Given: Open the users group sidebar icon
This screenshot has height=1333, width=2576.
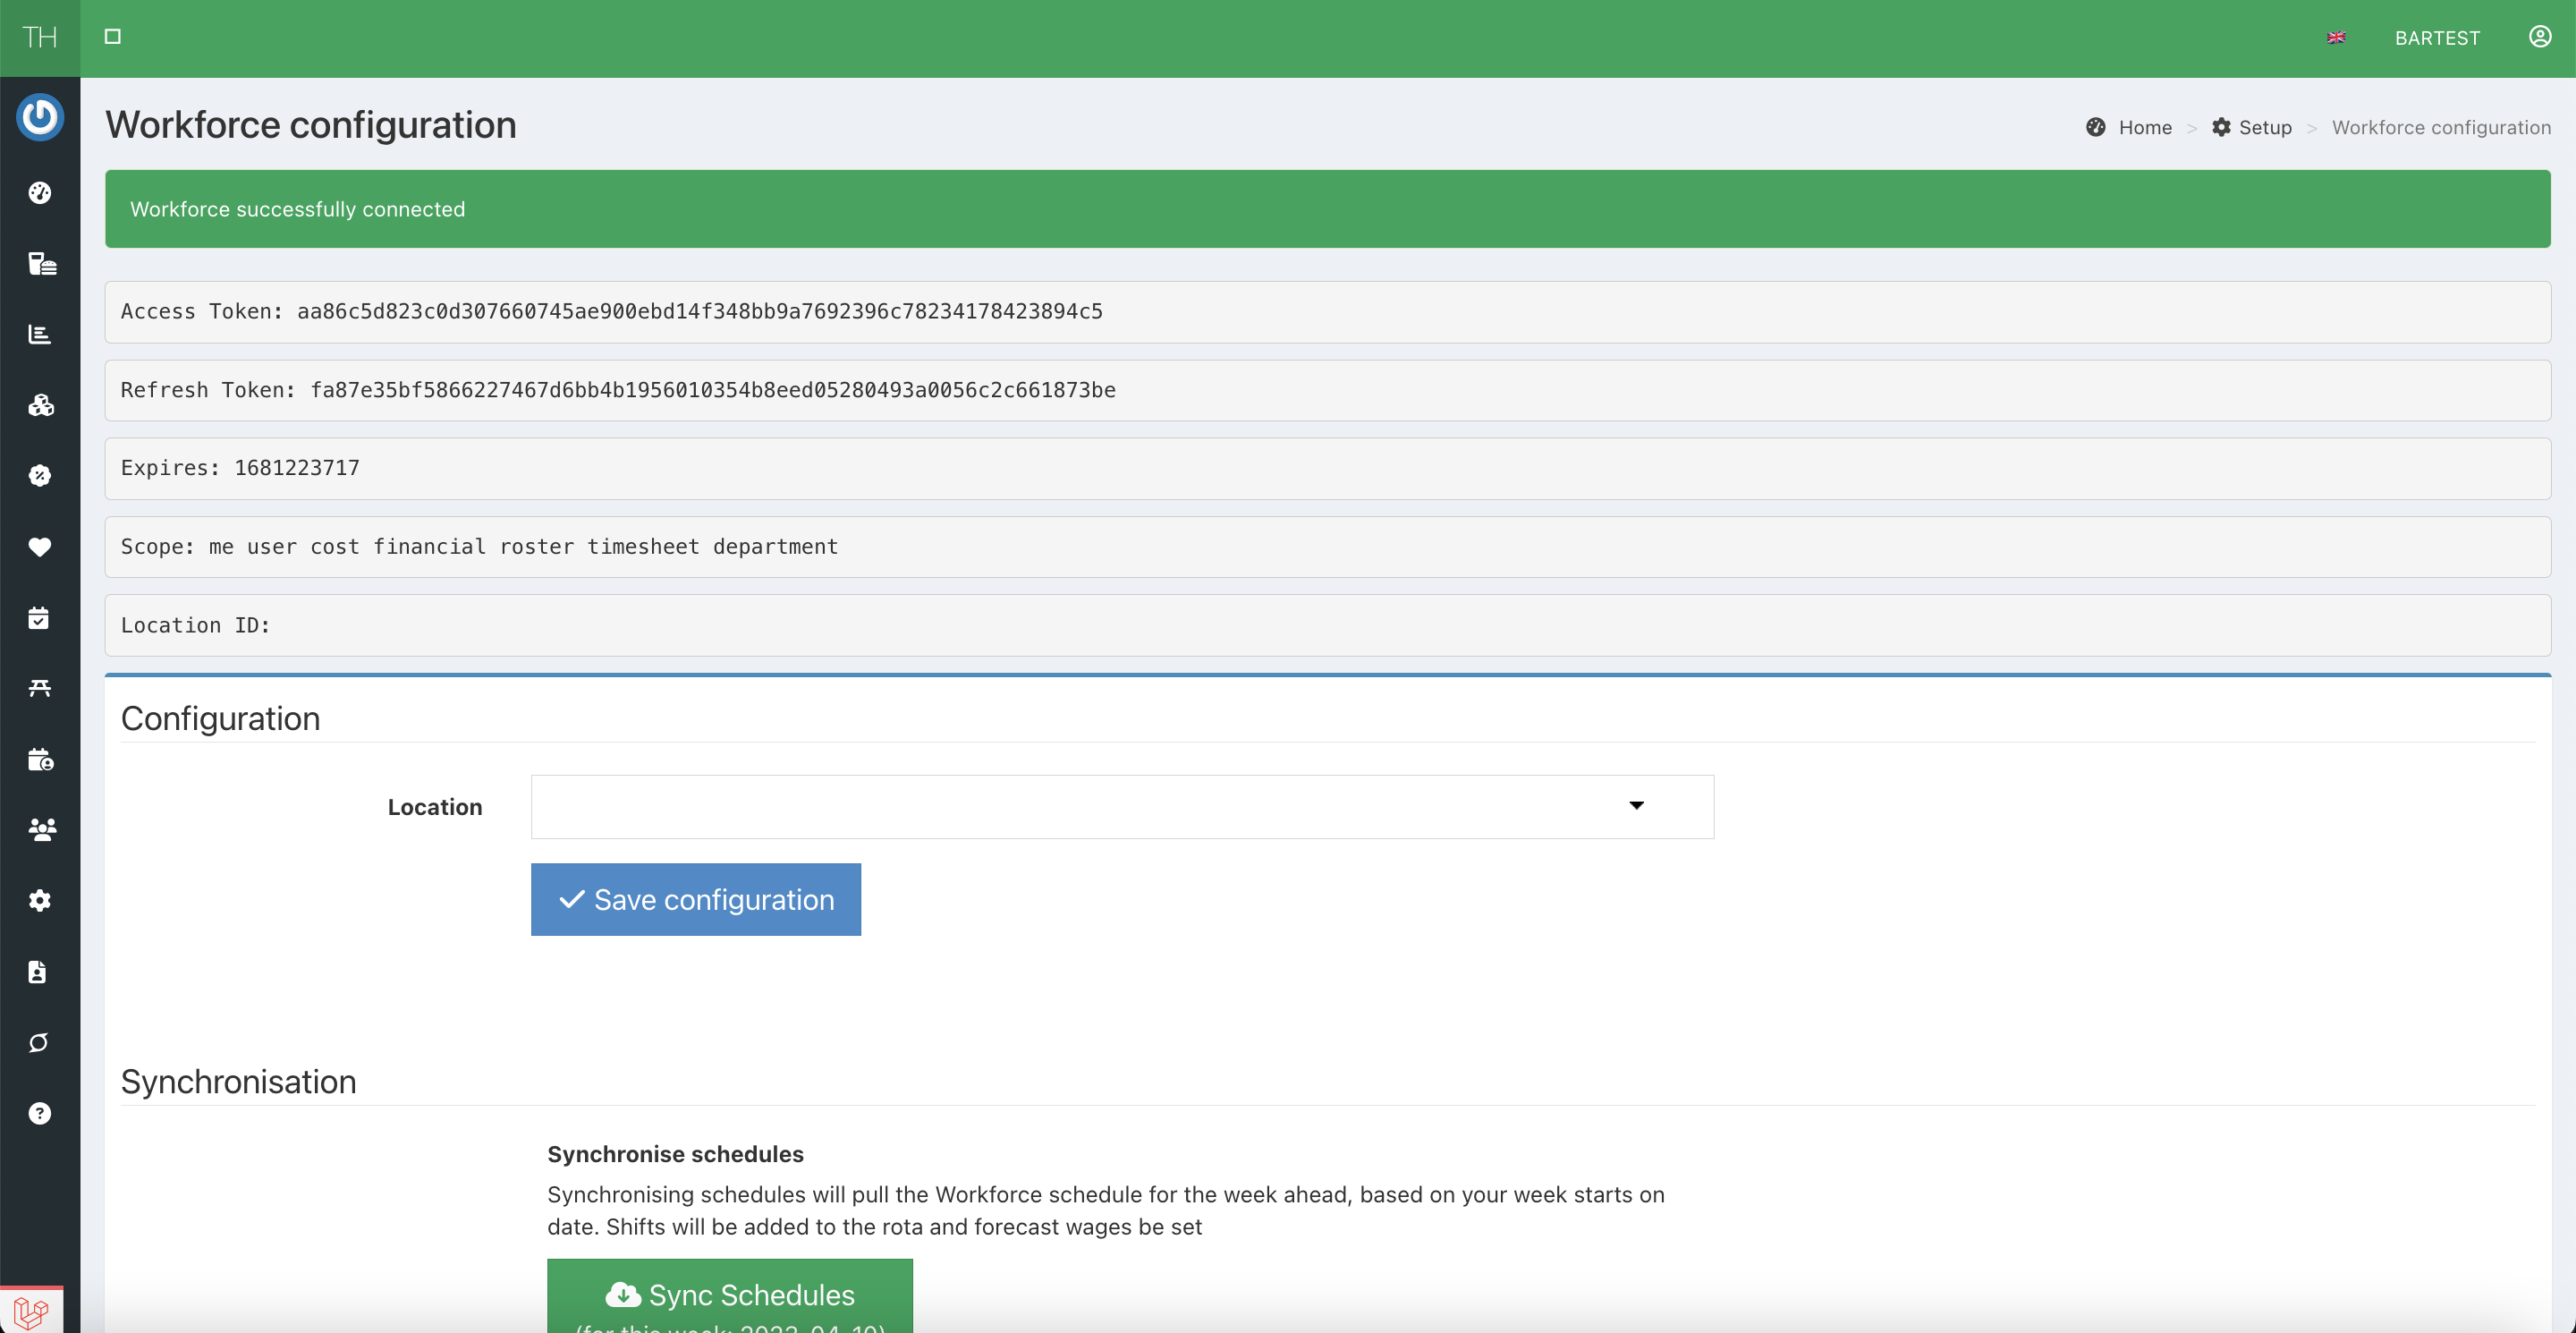Looking at the screenshot, I should click(41, 829).
